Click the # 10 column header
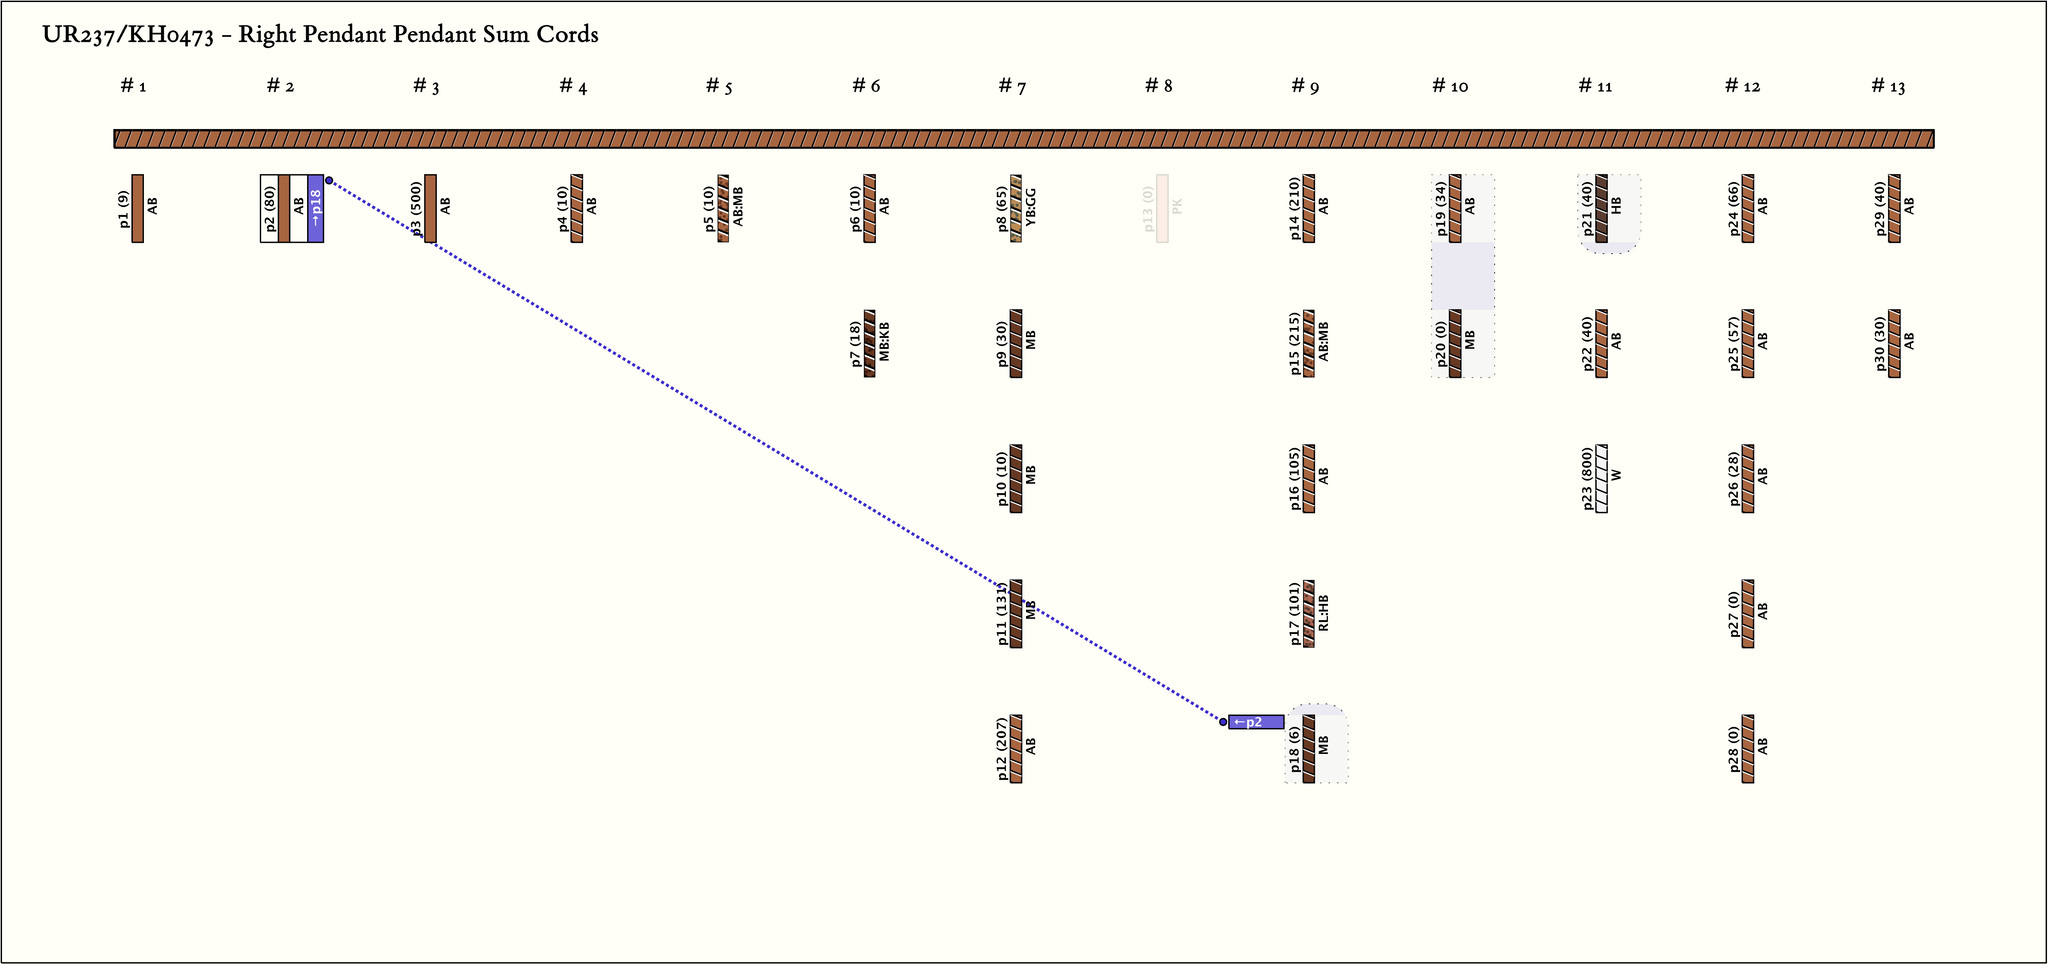Image resolution: width=2048 pixels, height=964 pixels. [1450, 86]
